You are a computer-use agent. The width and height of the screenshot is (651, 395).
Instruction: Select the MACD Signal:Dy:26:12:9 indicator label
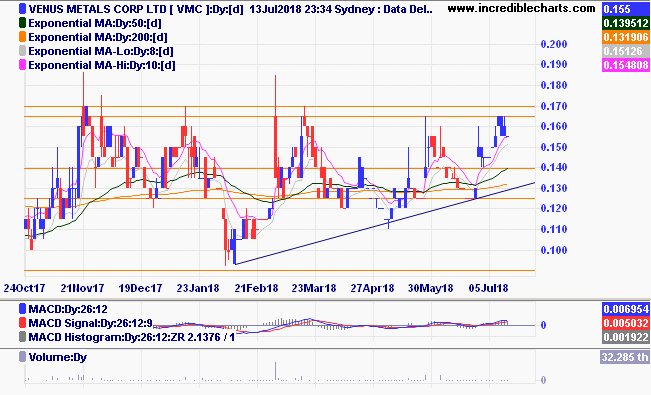[x=90, y=323]
